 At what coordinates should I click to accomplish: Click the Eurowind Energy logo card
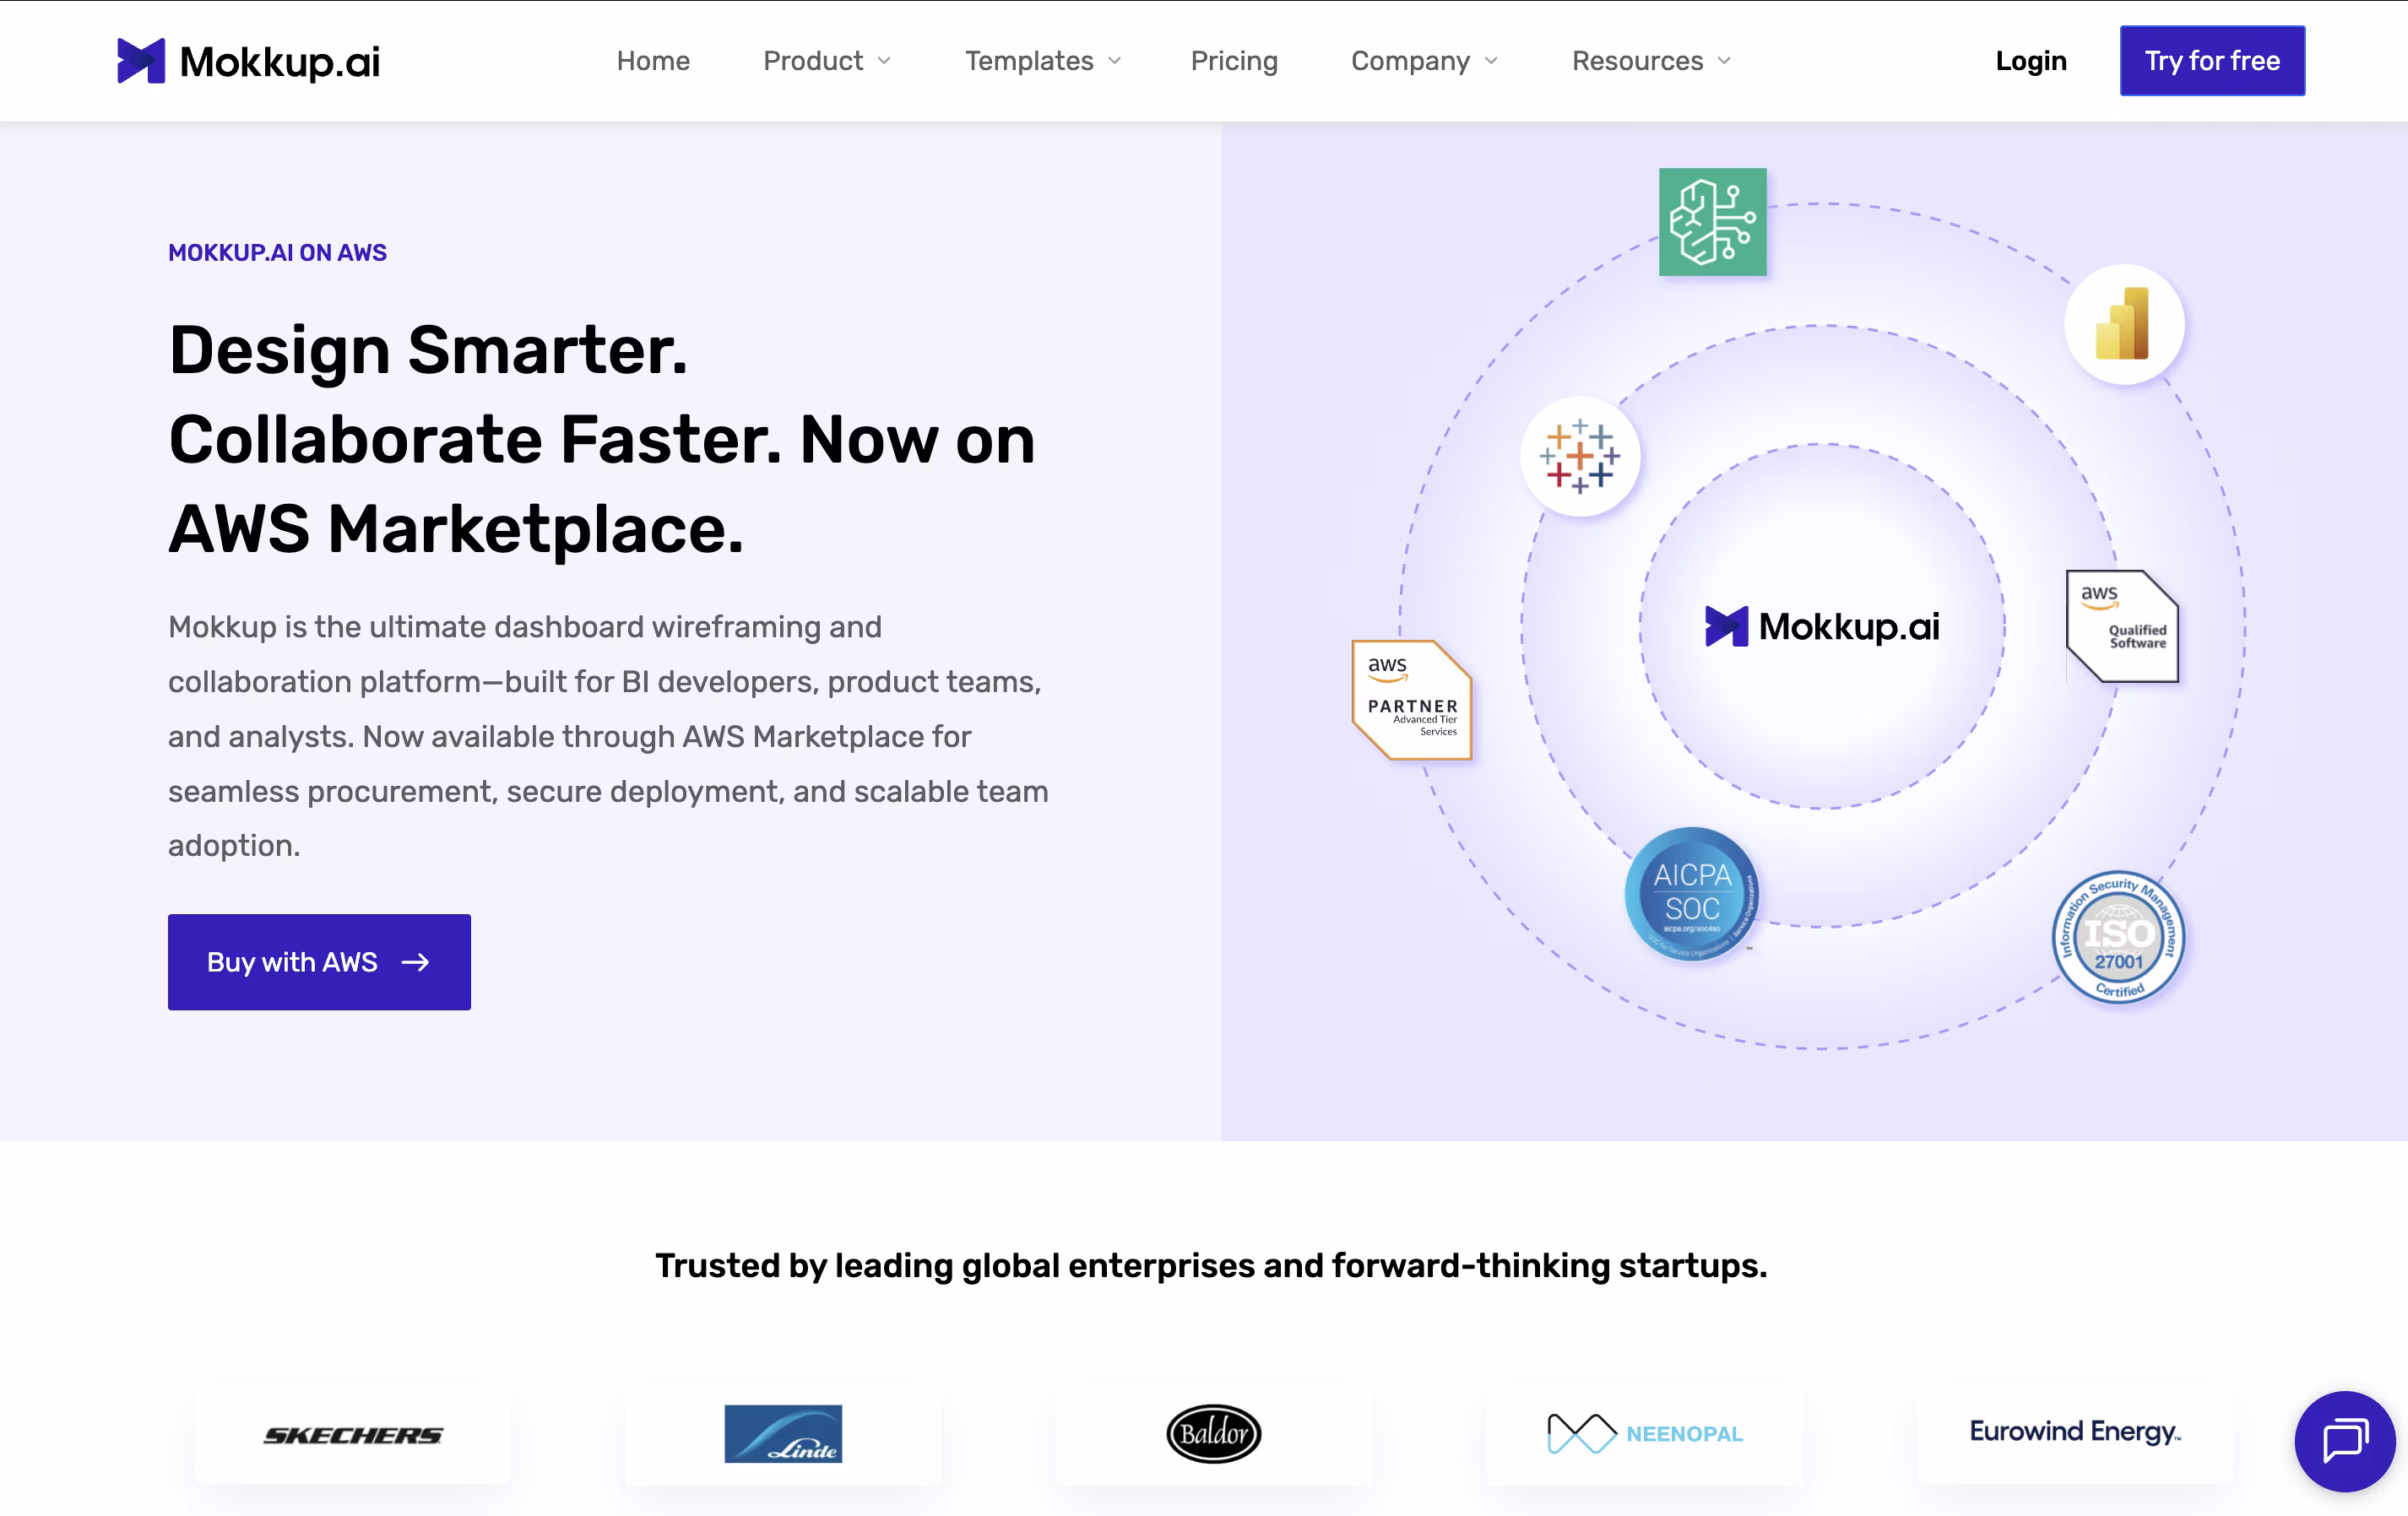tap(2075, 1434)
